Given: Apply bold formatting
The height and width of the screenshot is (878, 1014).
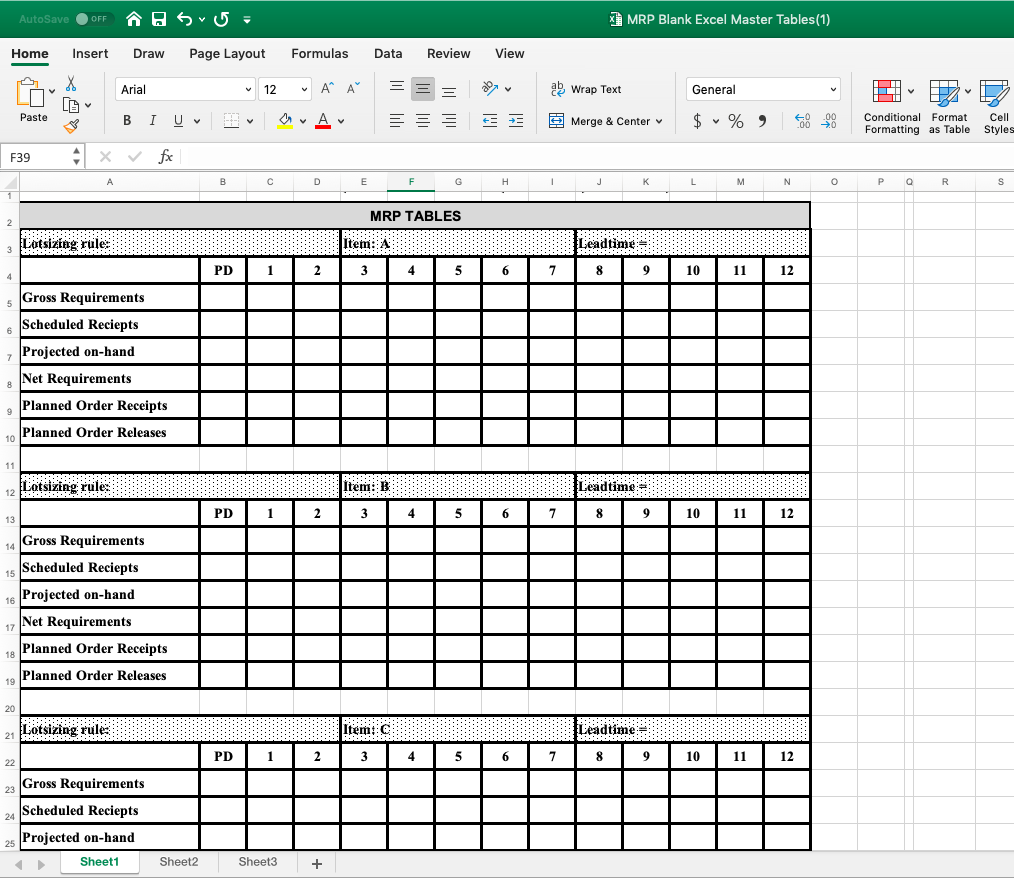Looking at the screenshot, I should 126,119.
